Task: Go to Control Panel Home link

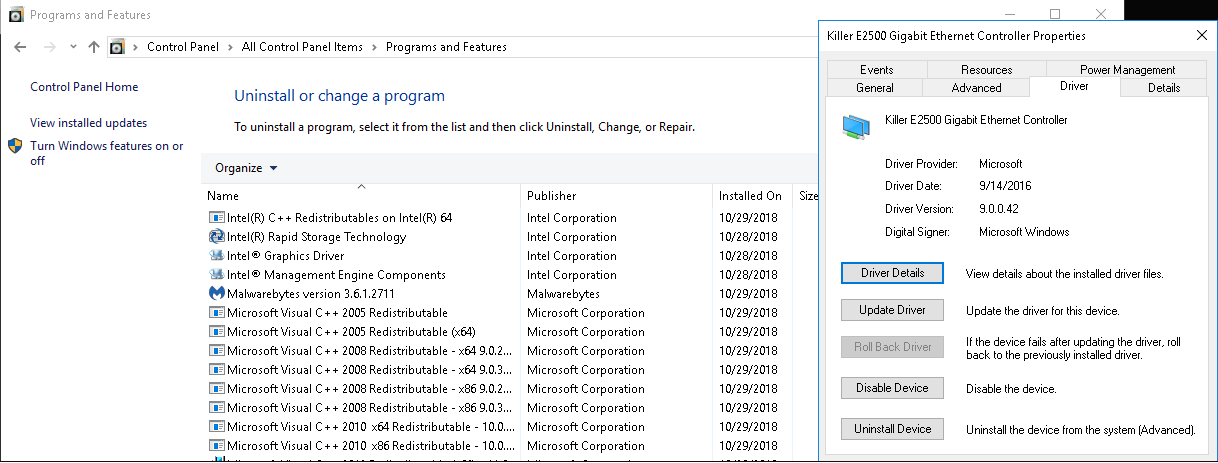Action: click(84, 87)
